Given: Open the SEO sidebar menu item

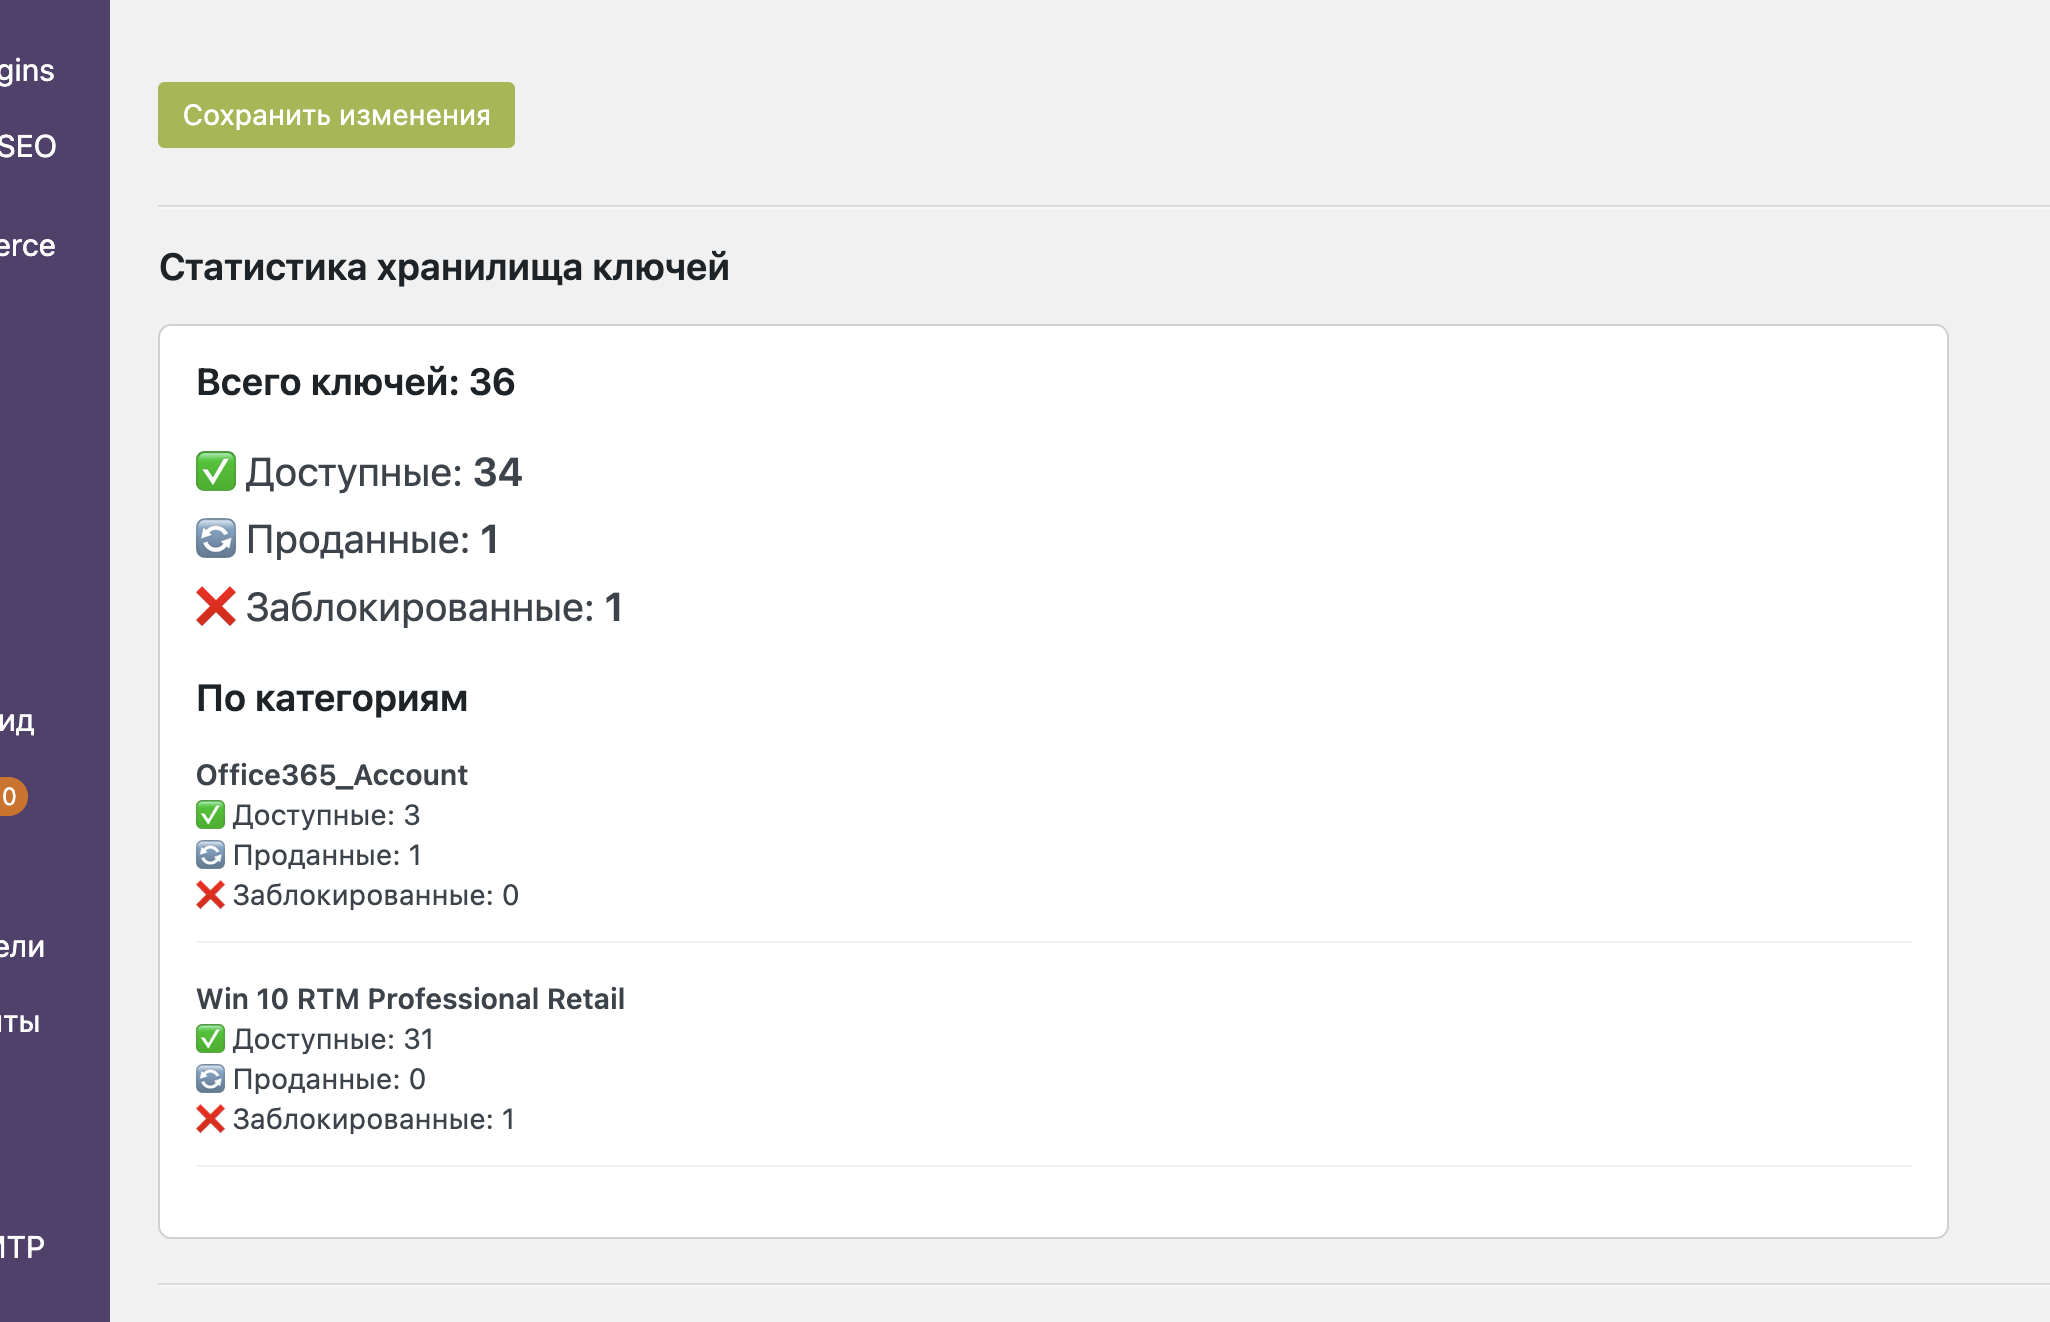Looking at the screenshot, I should click(28, 146).
